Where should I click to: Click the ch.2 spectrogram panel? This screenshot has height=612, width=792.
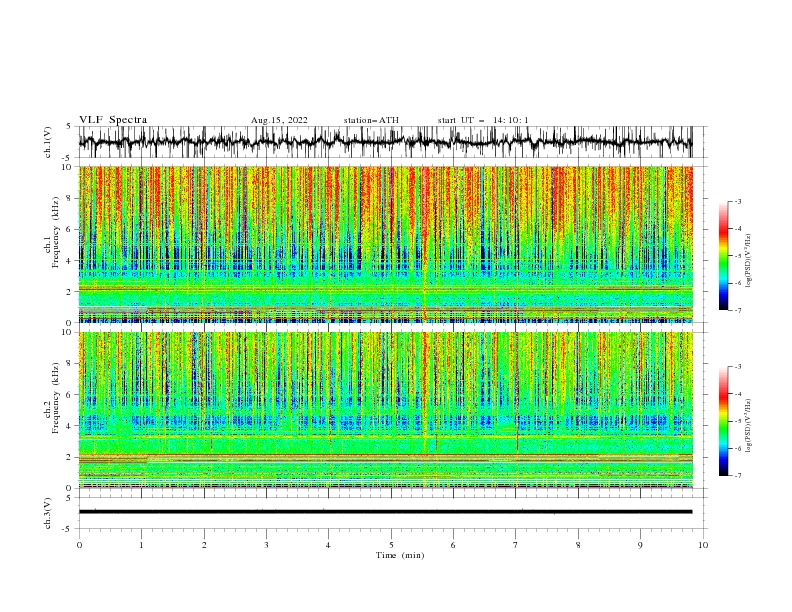[385, 410]
